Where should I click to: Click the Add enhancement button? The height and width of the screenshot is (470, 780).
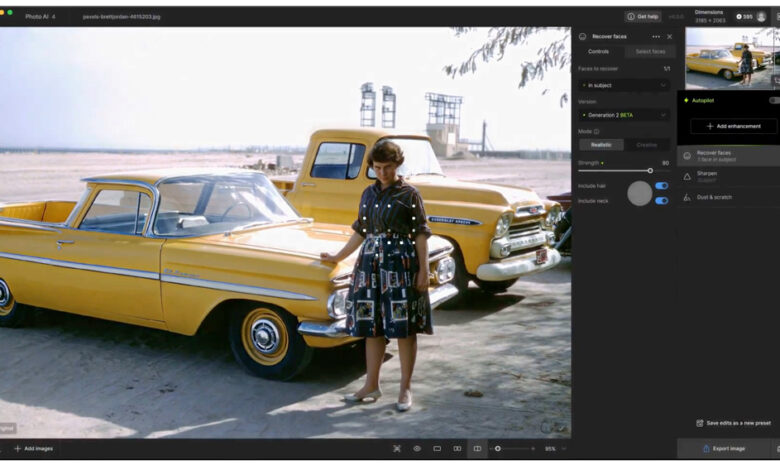pos(733,126)
